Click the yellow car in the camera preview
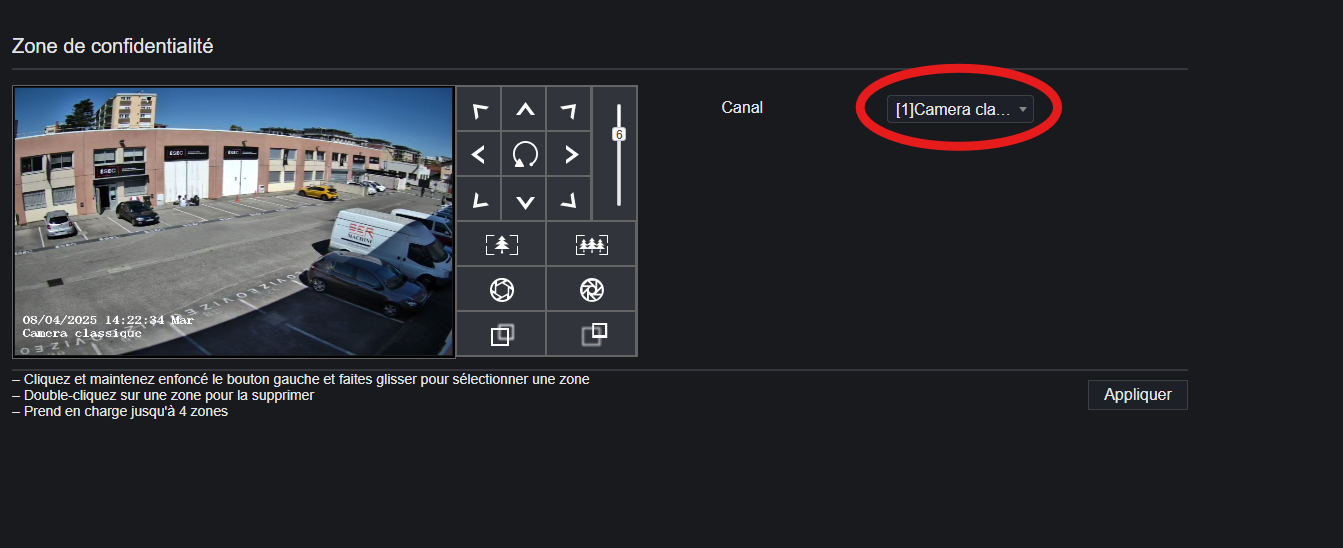The height and width of the screenshot is (548, 1343). pyautogui.click(x=319, y=191)
